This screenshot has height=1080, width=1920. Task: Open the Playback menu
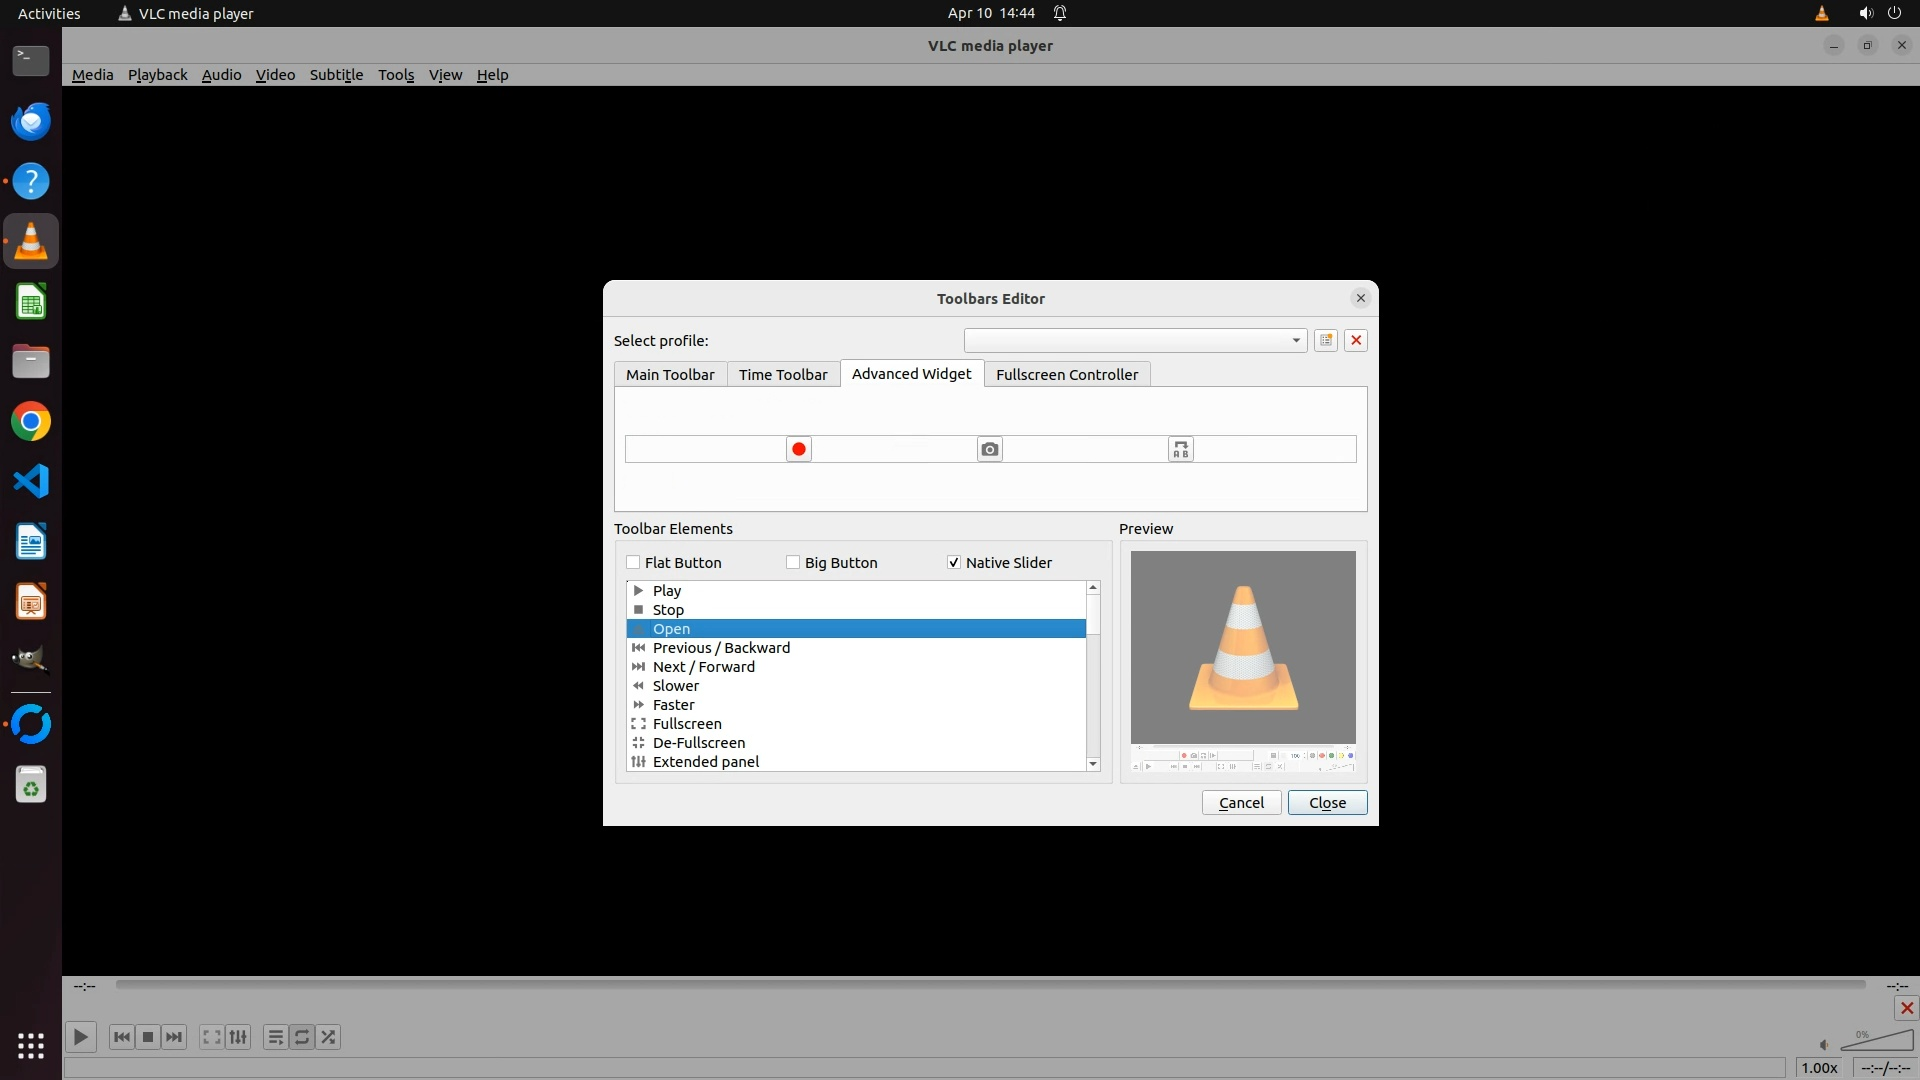(x=157, y=75)
